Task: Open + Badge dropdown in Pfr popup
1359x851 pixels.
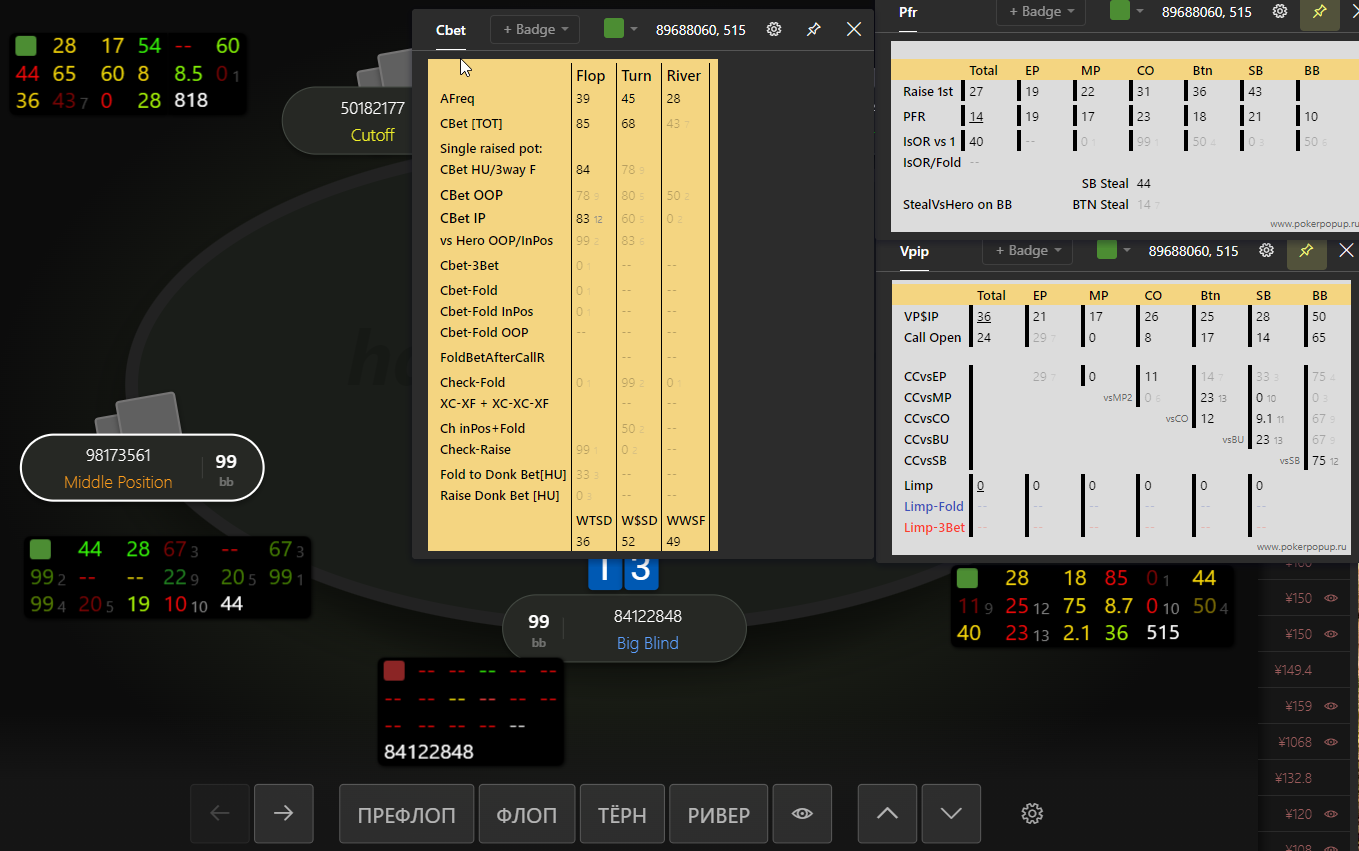Action: click(1041, 12)
